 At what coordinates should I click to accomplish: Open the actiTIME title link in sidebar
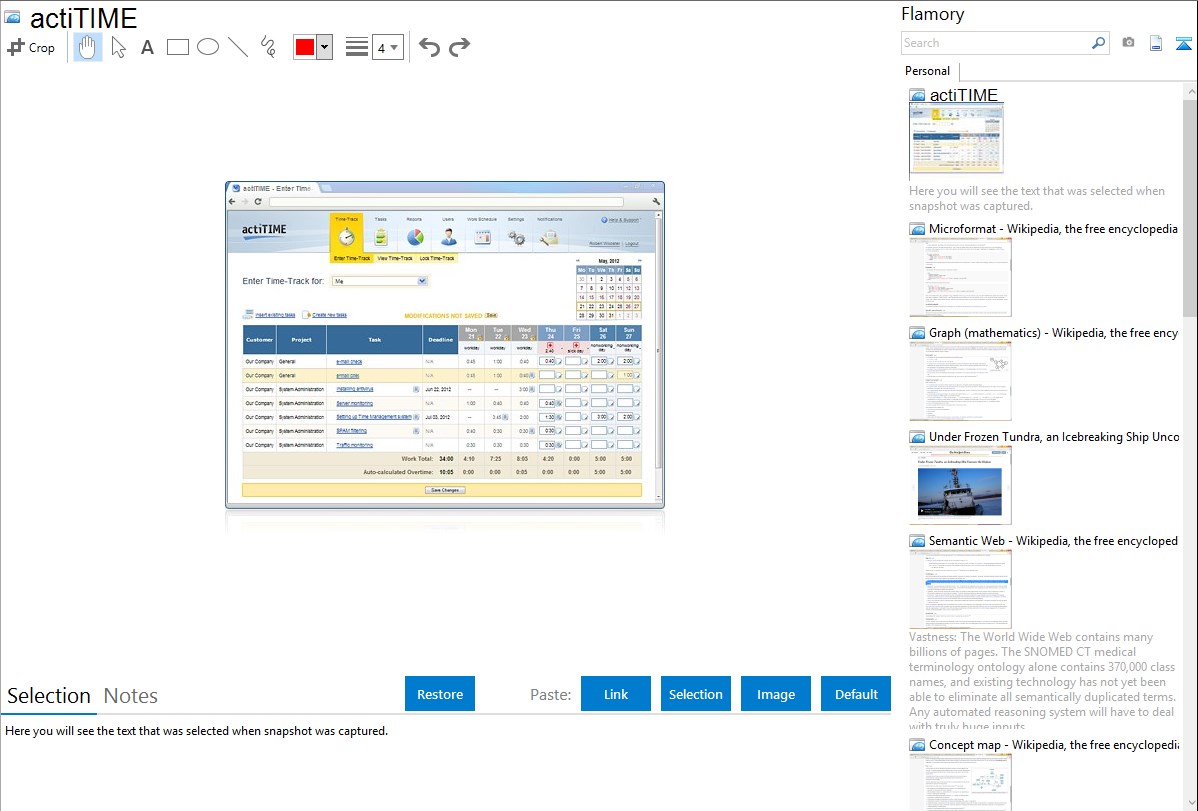pyautogui.click(x=964, y=95)
